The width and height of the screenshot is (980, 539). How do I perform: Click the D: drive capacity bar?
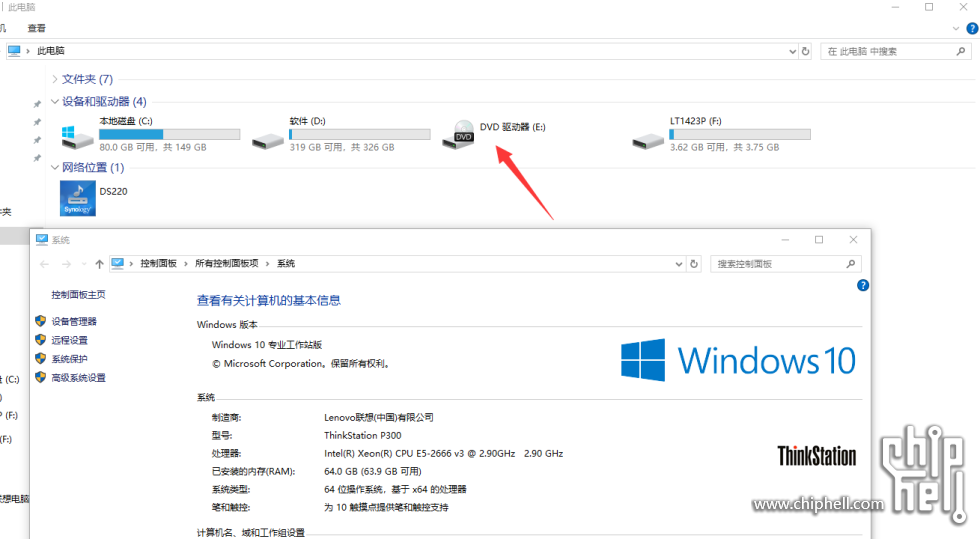[x=360, y=134]
